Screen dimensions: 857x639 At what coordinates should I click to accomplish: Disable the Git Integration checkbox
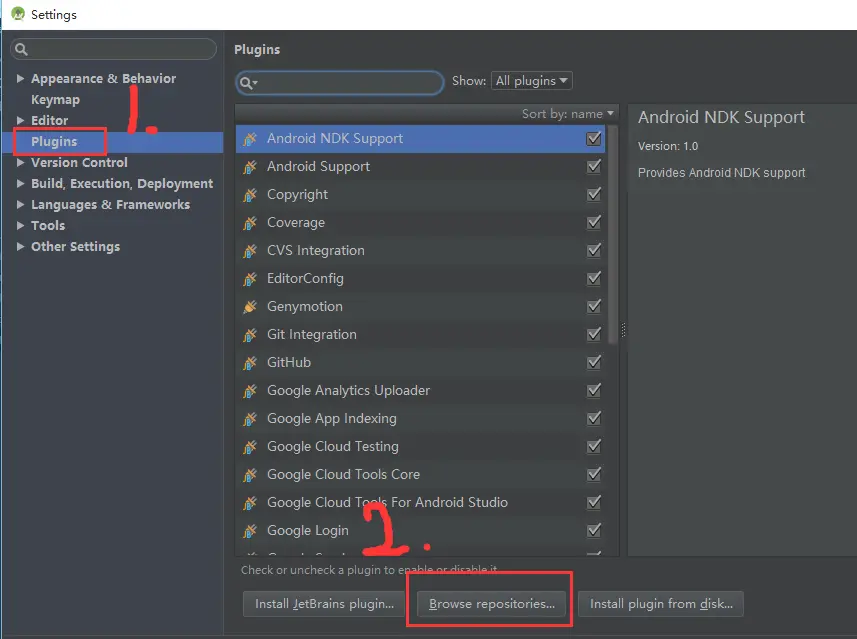tap(594, 334)
